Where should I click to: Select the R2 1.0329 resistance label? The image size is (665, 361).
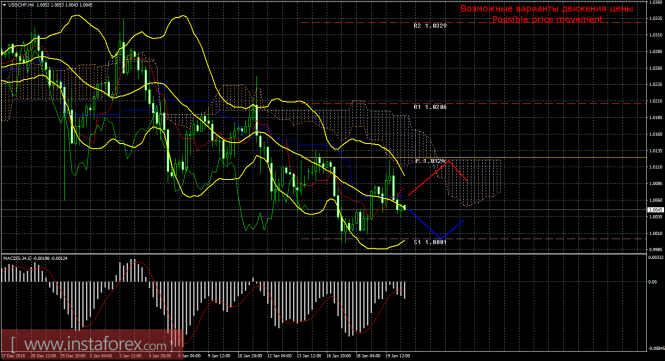pos(430,26)
